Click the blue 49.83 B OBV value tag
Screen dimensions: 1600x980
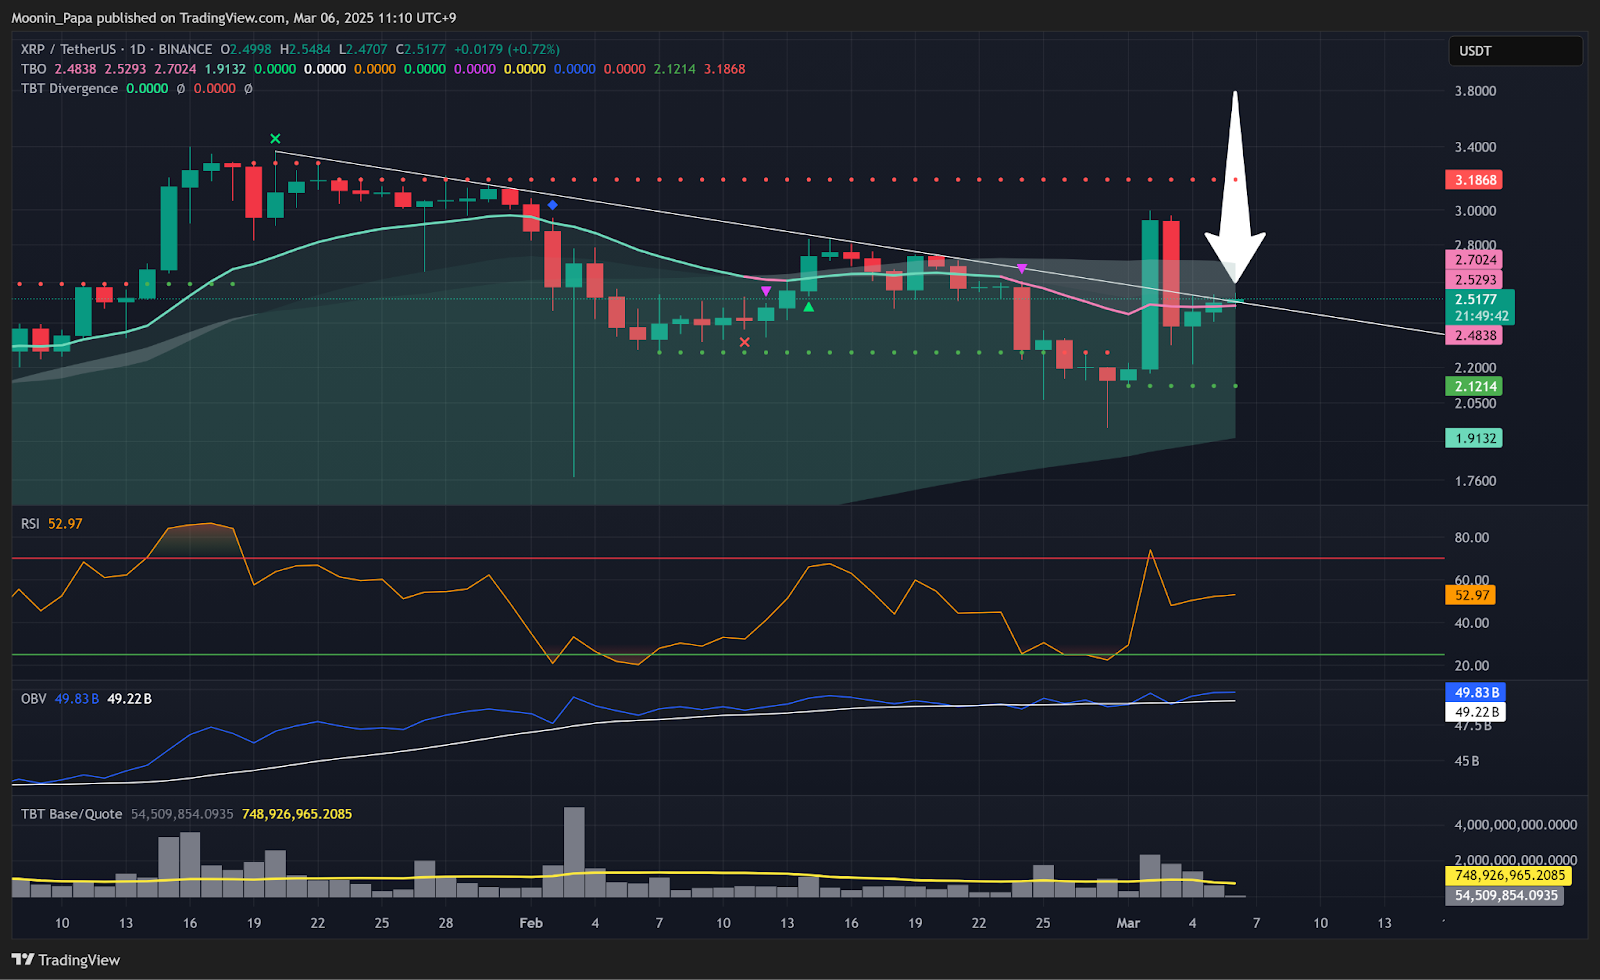click(1476, 692)
